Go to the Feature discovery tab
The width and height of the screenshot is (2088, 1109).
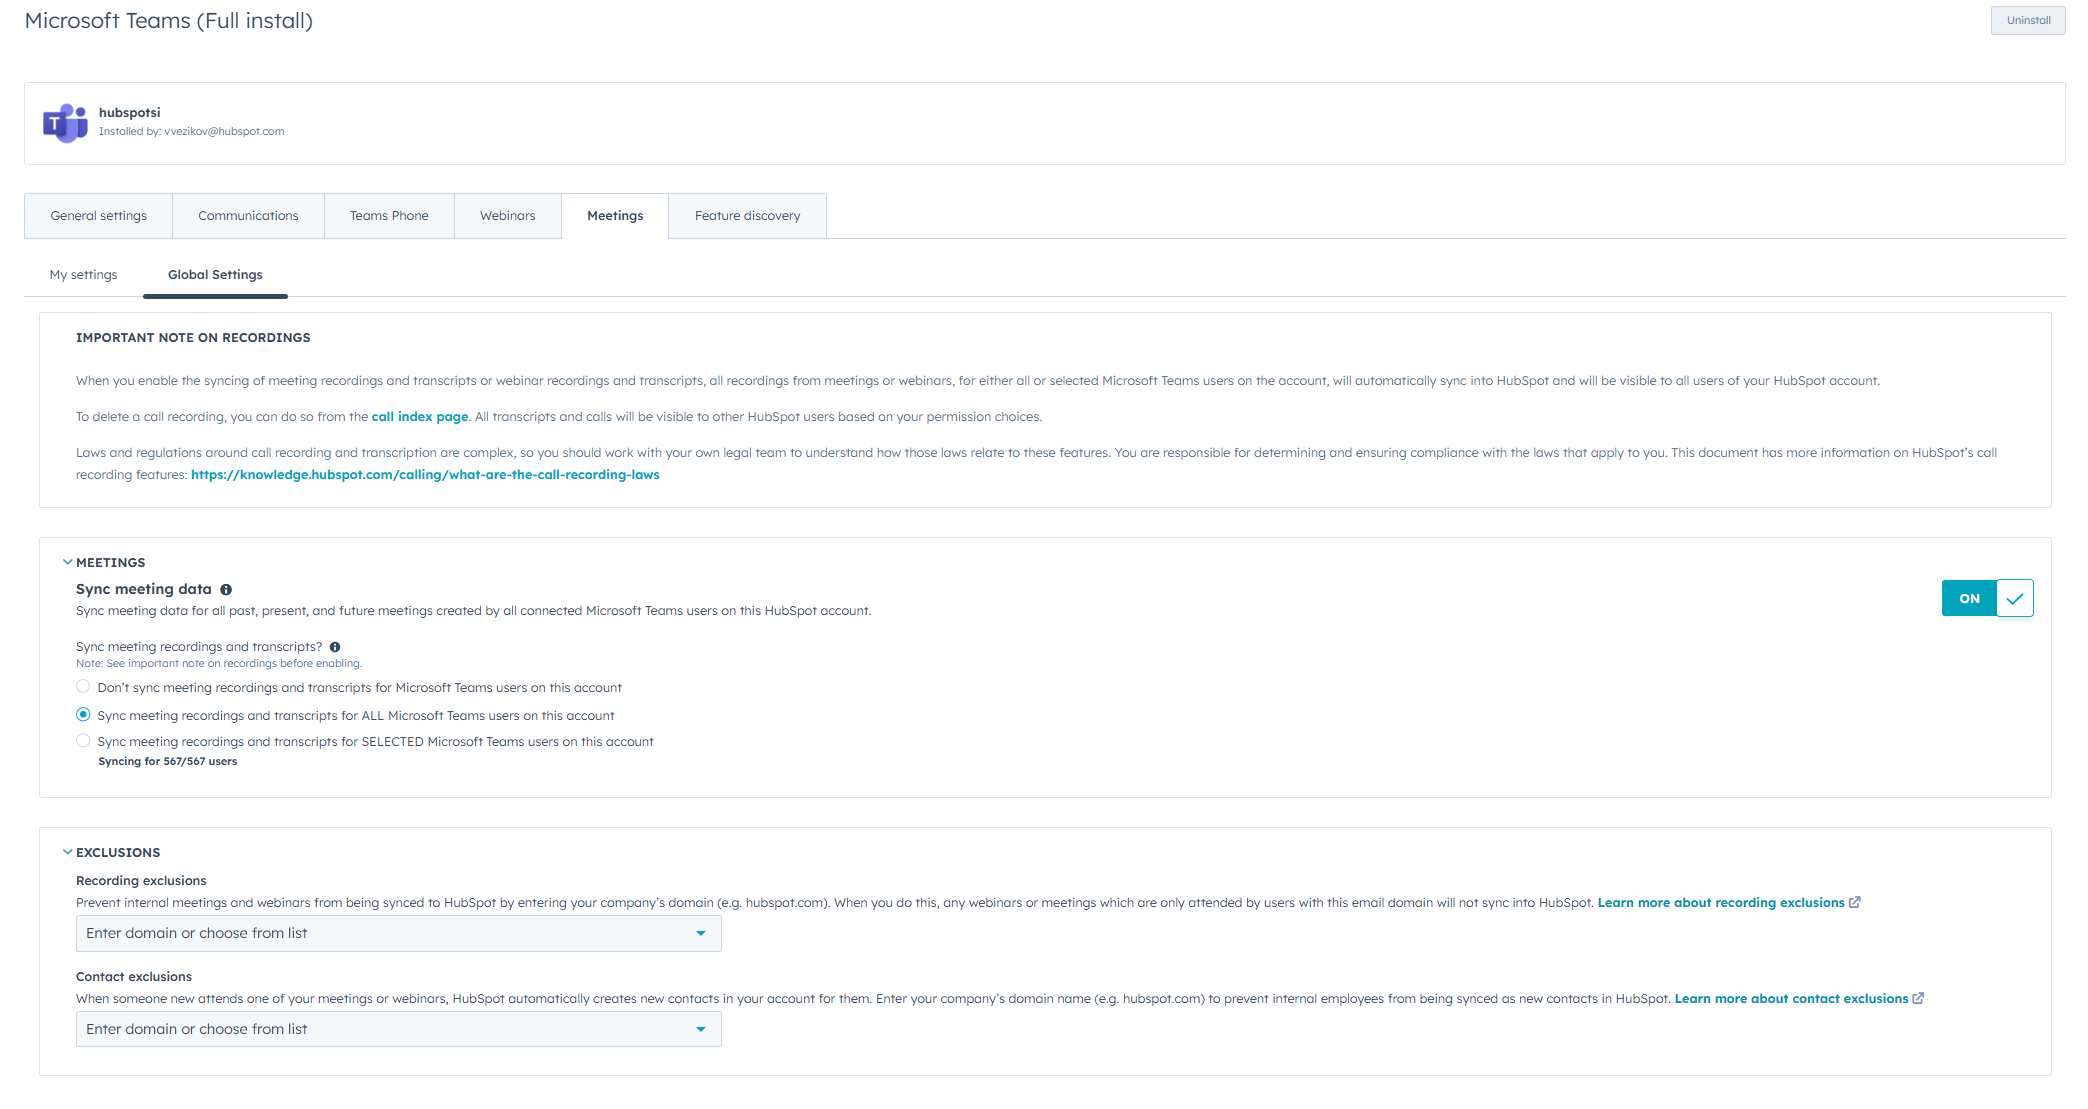(747, 216)
